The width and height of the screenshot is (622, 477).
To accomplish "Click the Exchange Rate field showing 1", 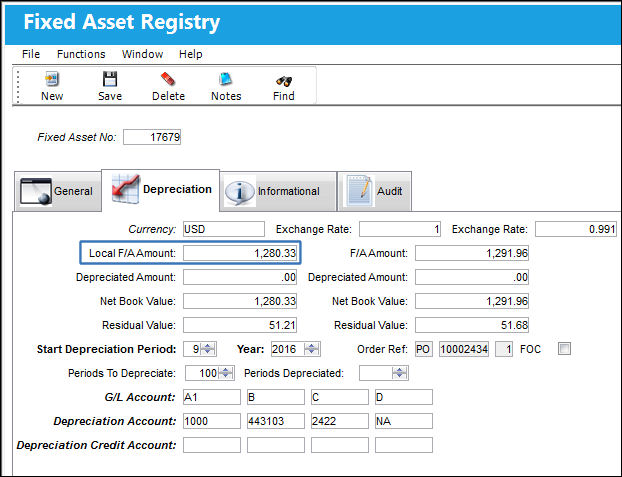I will (x=400, y=229).
